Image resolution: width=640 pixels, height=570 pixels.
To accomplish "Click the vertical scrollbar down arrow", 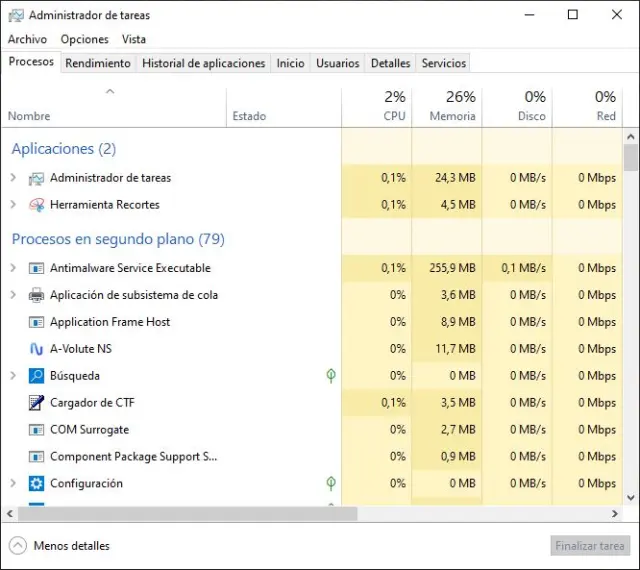I will coord(630,498).
